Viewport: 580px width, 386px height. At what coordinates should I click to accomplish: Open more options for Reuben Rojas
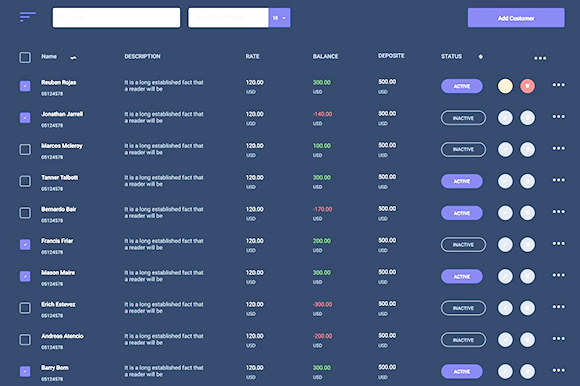tap(559, 85)
